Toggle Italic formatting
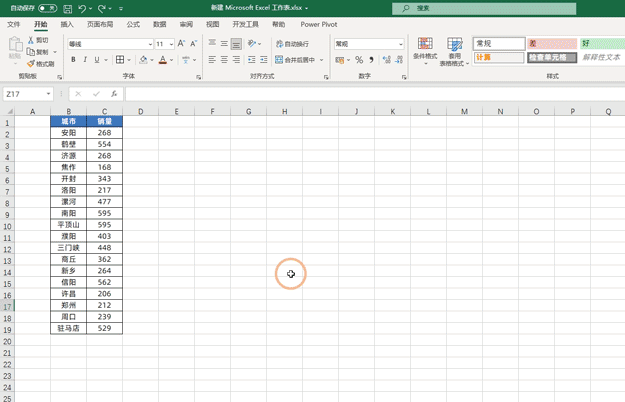625x402 pixels. tap(85, 60)
